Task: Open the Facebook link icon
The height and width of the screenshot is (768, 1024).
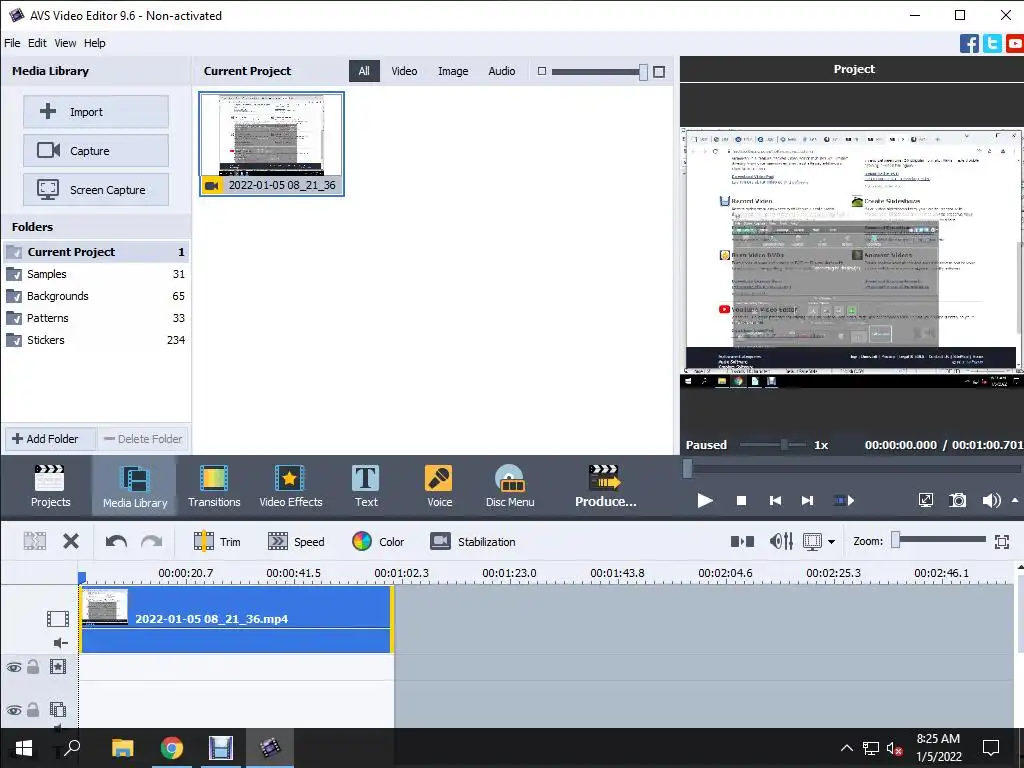Action: [x=969, y=43]
